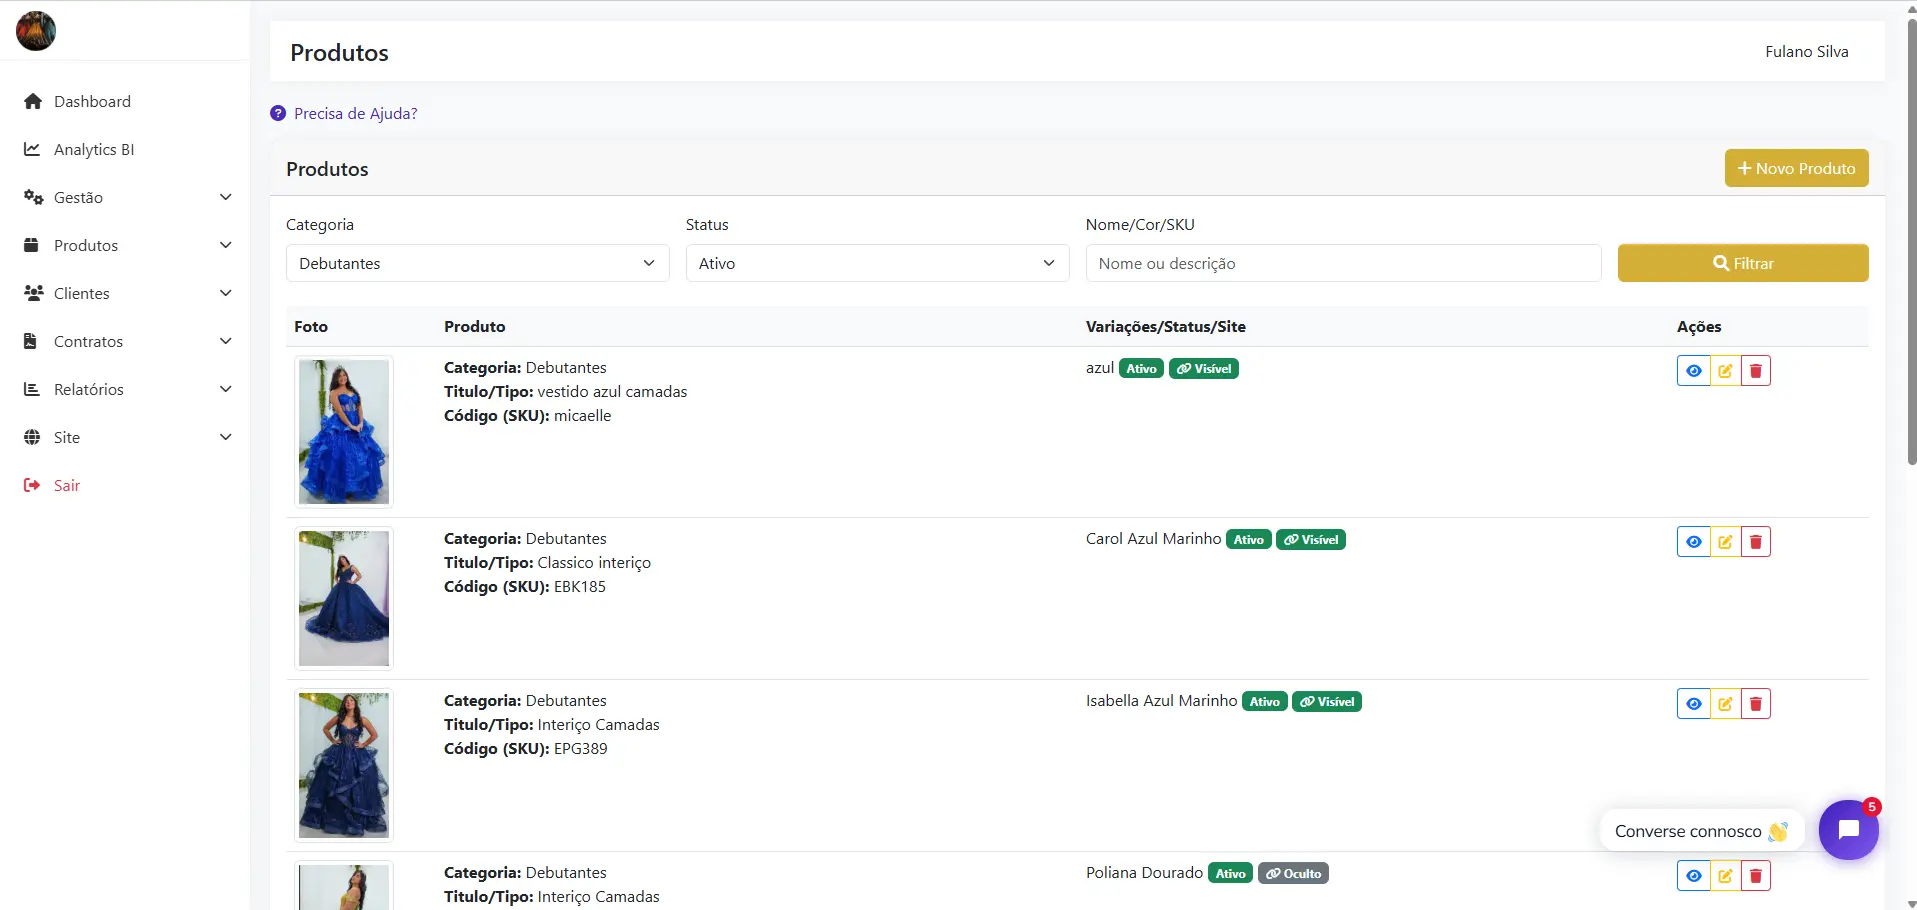The image size is (1917, 910).
Task: Click the Converse conosco chat prompt
Action: tap(1702, 831)
